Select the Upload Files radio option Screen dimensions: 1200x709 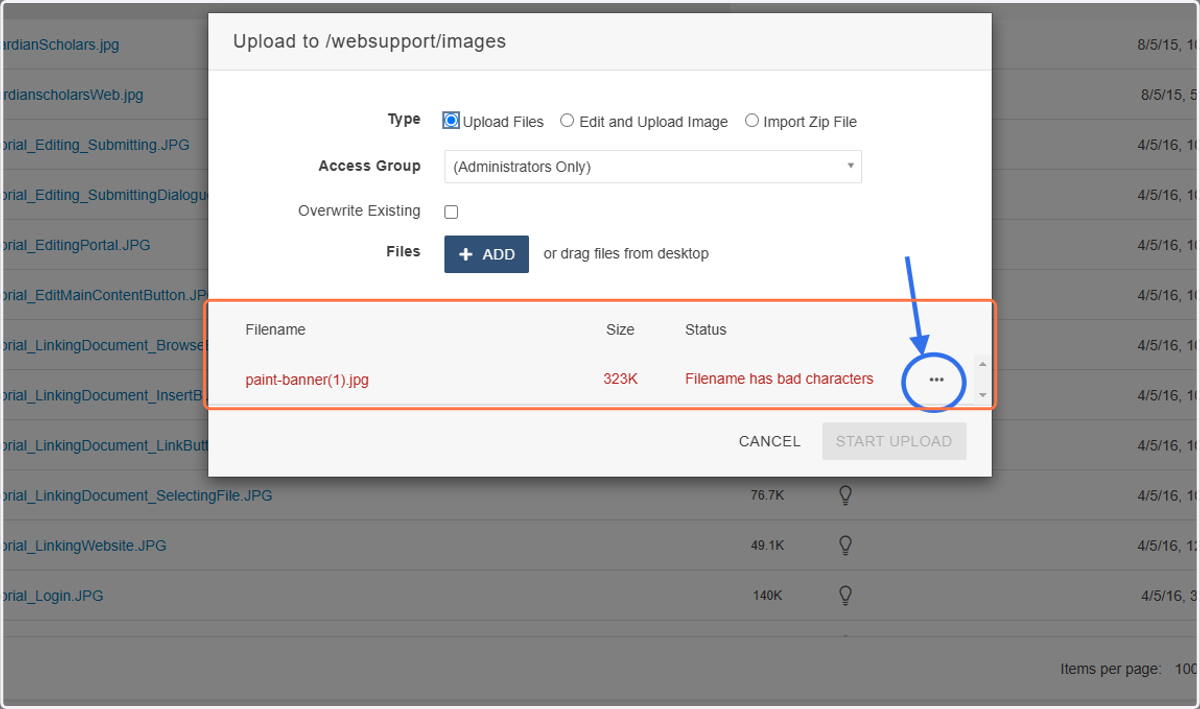451,121
